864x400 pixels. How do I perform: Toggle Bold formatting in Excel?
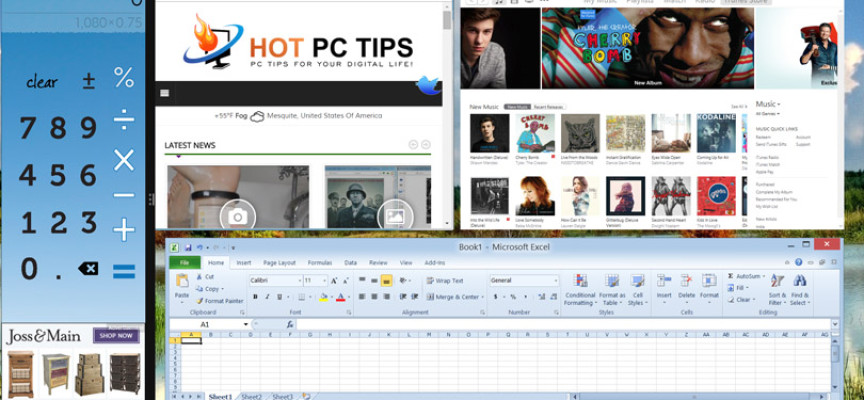[x=255, y=297]
